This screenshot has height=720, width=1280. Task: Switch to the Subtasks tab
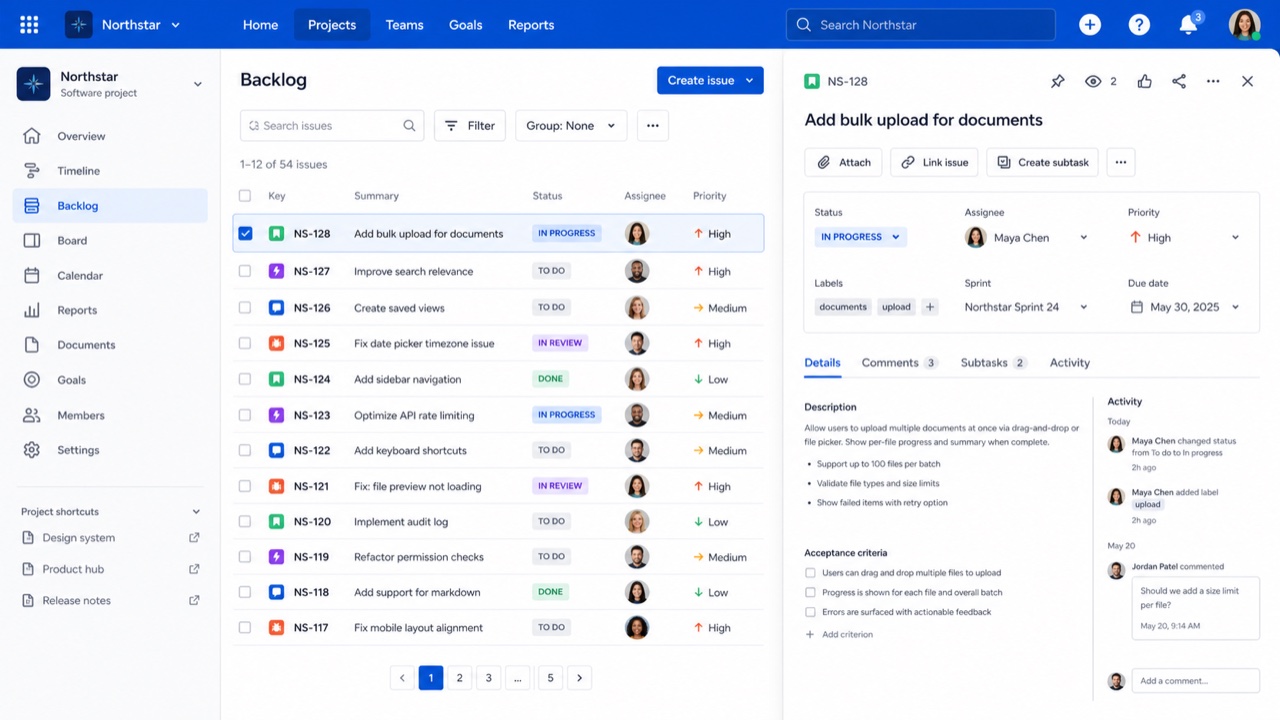tap(993, 363)
